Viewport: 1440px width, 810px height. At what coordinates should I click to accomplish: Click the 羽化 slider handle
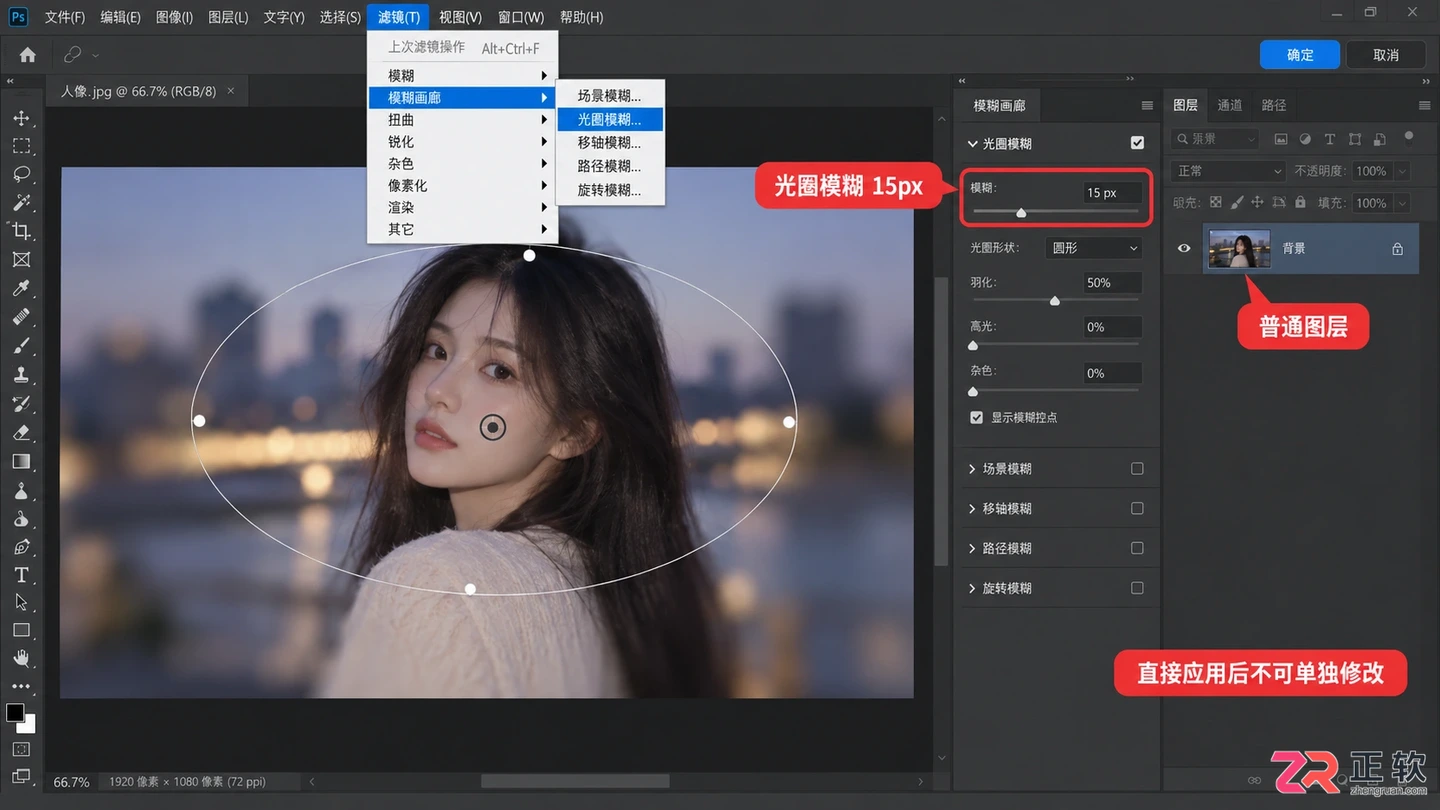[x=1054, y=300]
